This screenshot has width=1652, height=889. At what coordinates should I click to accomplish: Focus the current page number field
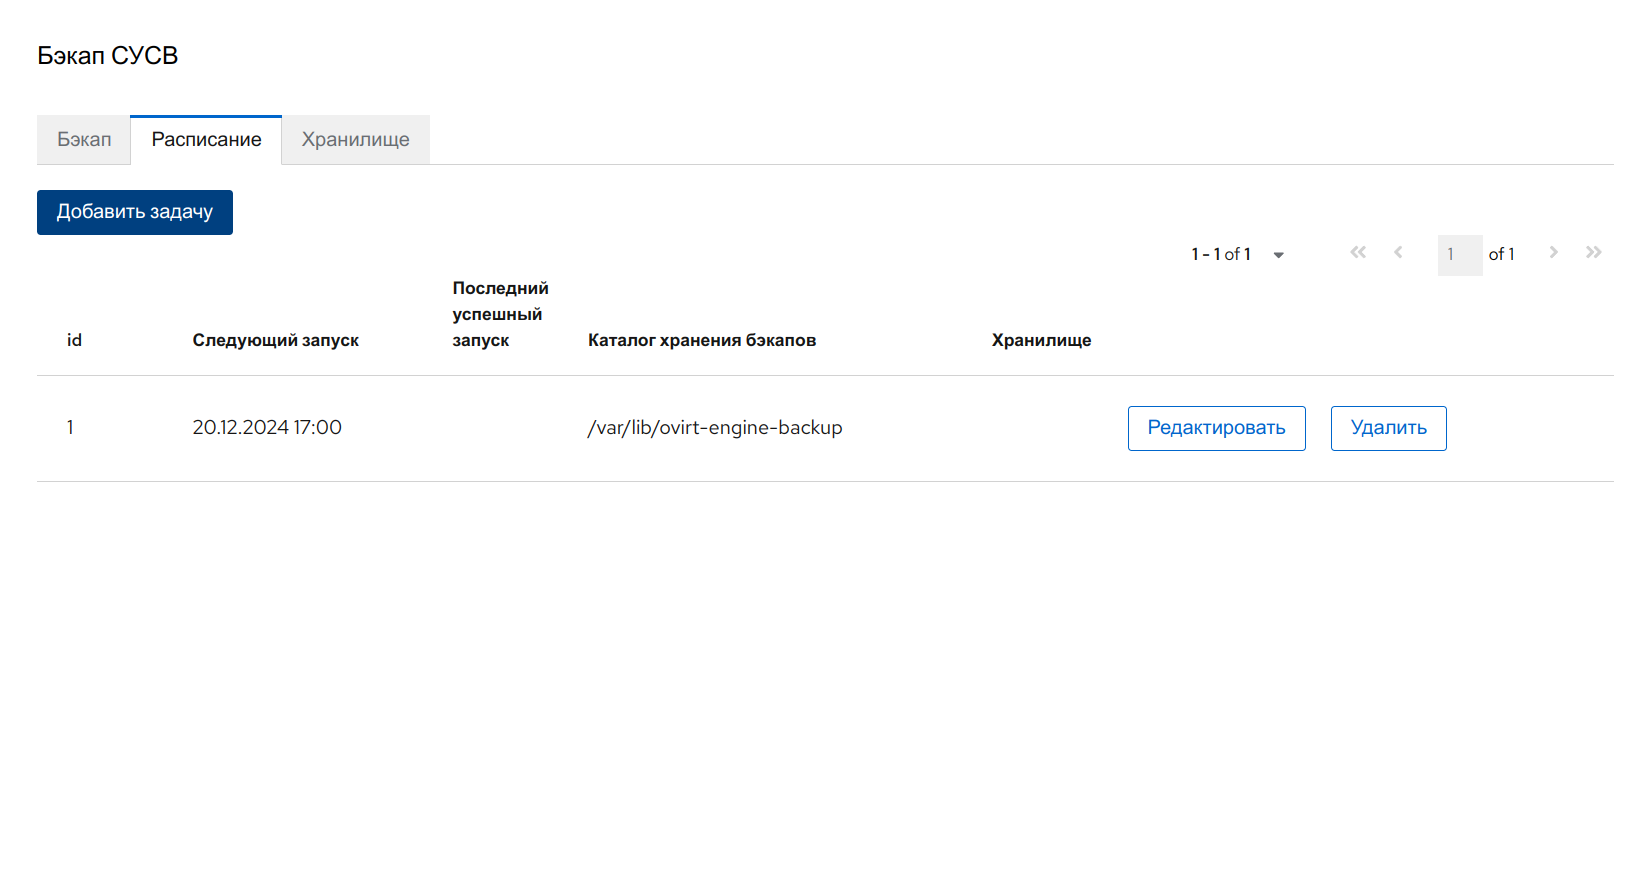pyautogui.click(x=1459, y=255)
